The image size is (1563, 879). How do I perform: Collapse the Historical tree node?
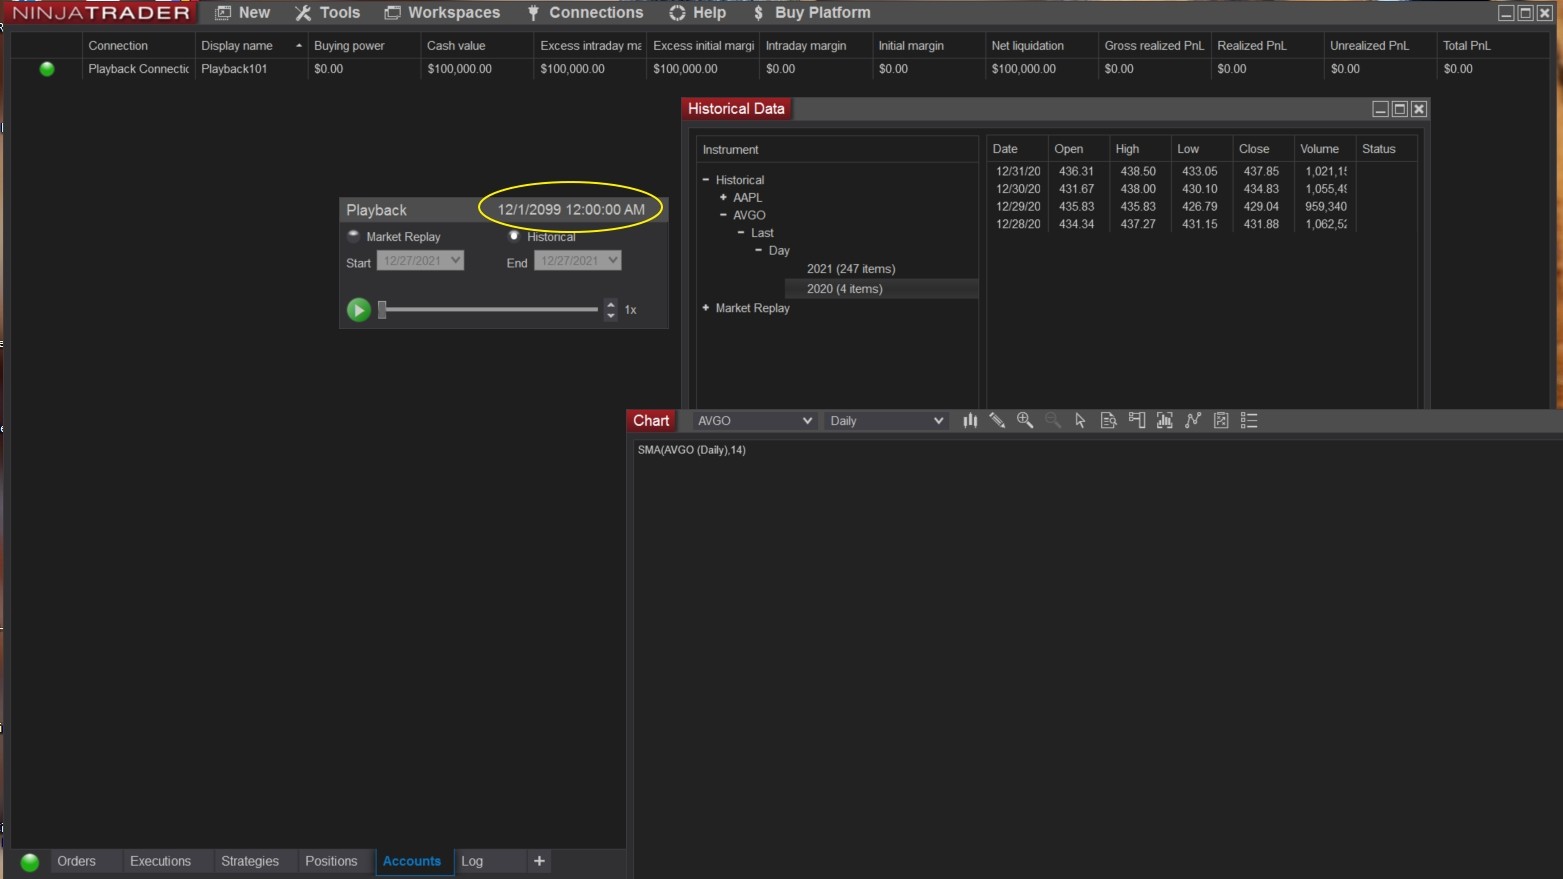point(706,180)
